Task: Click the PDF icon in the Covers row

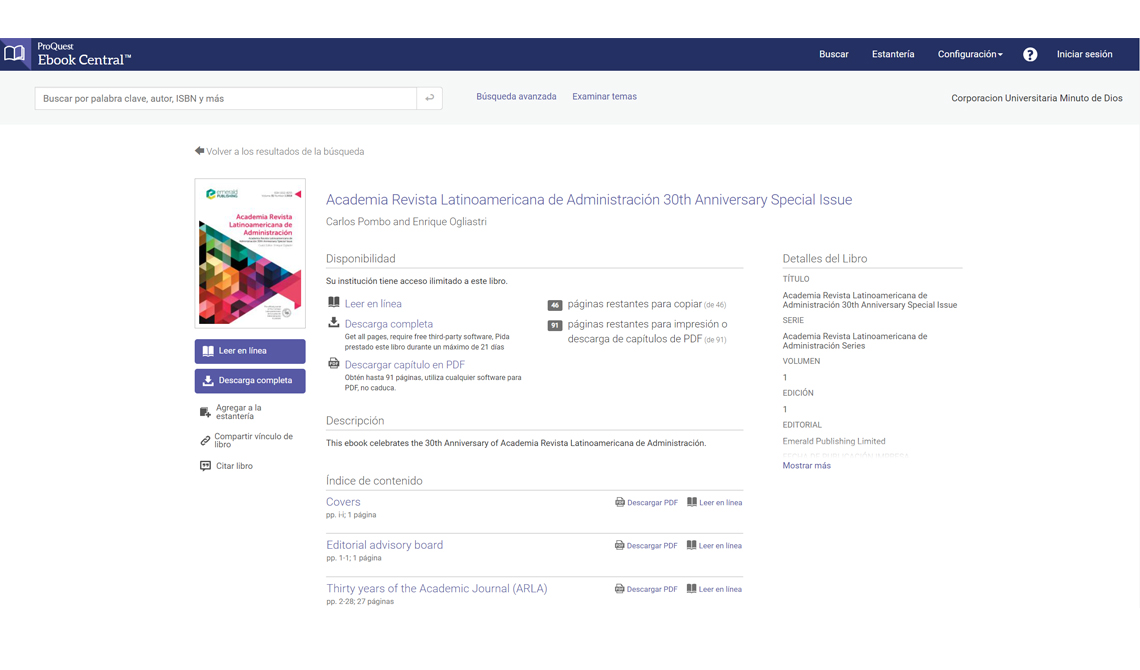Action: pos(619,502)
